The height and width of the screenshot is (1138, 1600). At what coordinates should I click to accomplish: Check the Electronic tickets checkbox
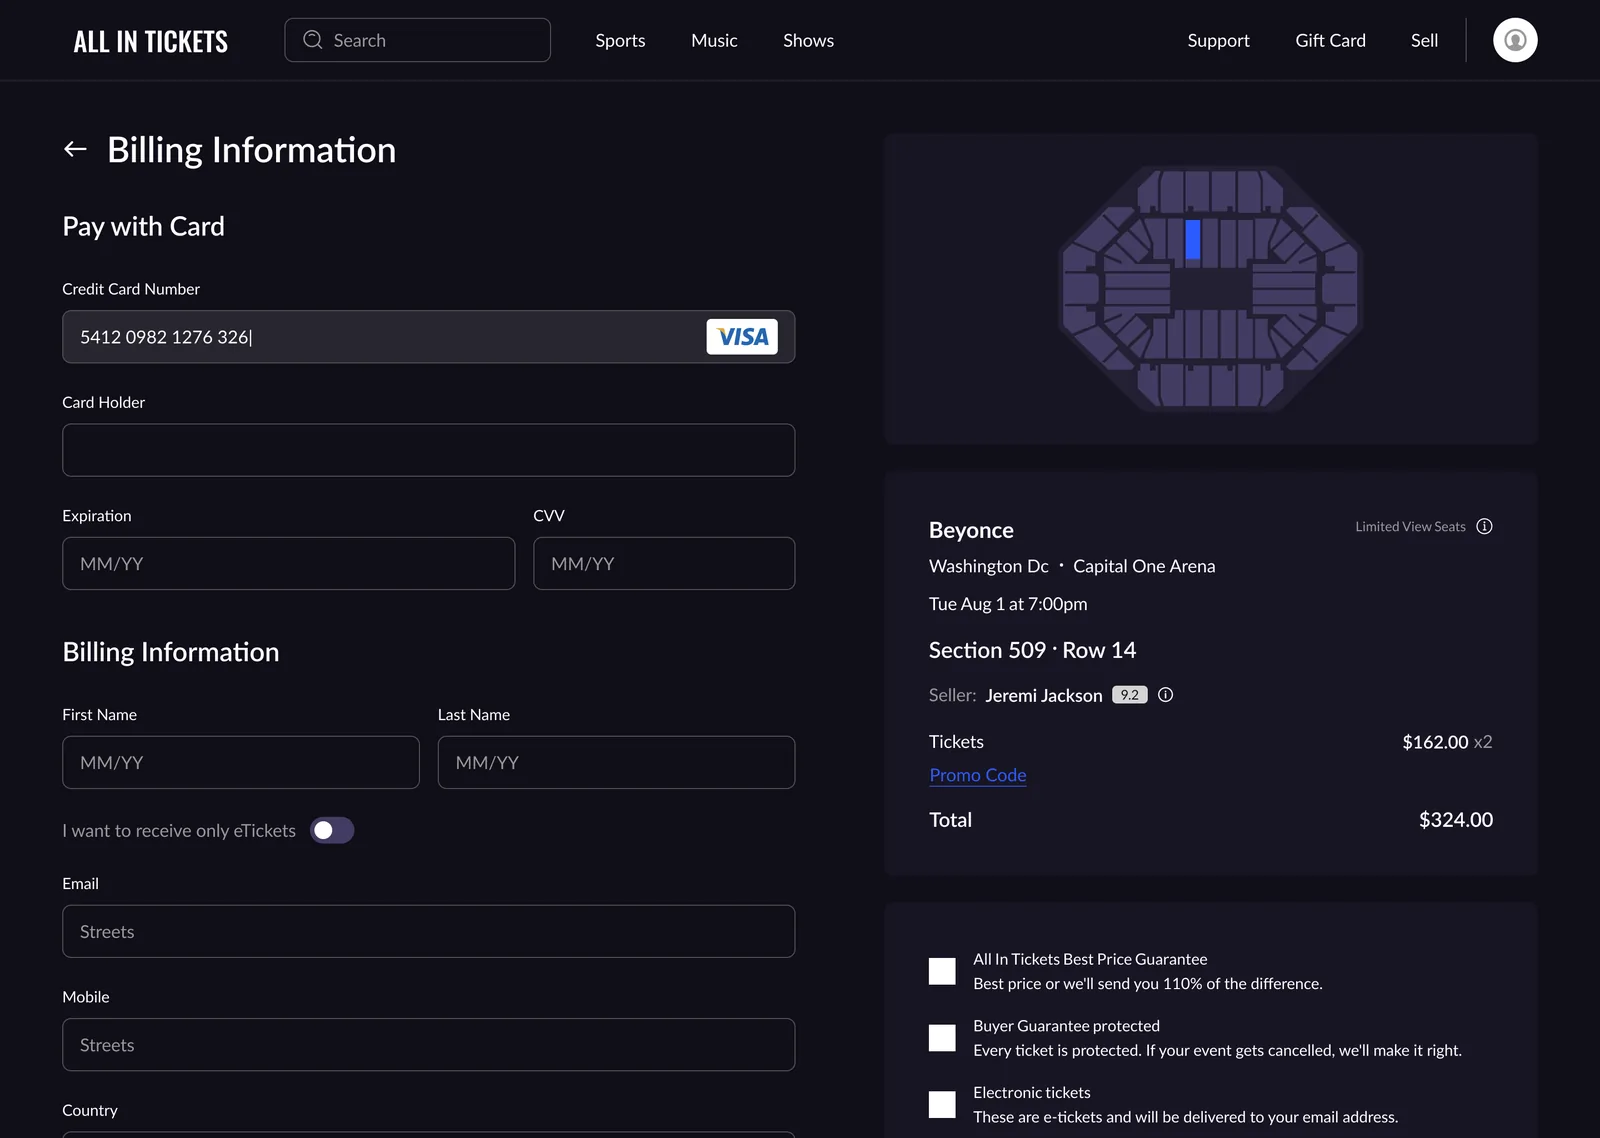pyautogui.click(x=942, y=1105)
